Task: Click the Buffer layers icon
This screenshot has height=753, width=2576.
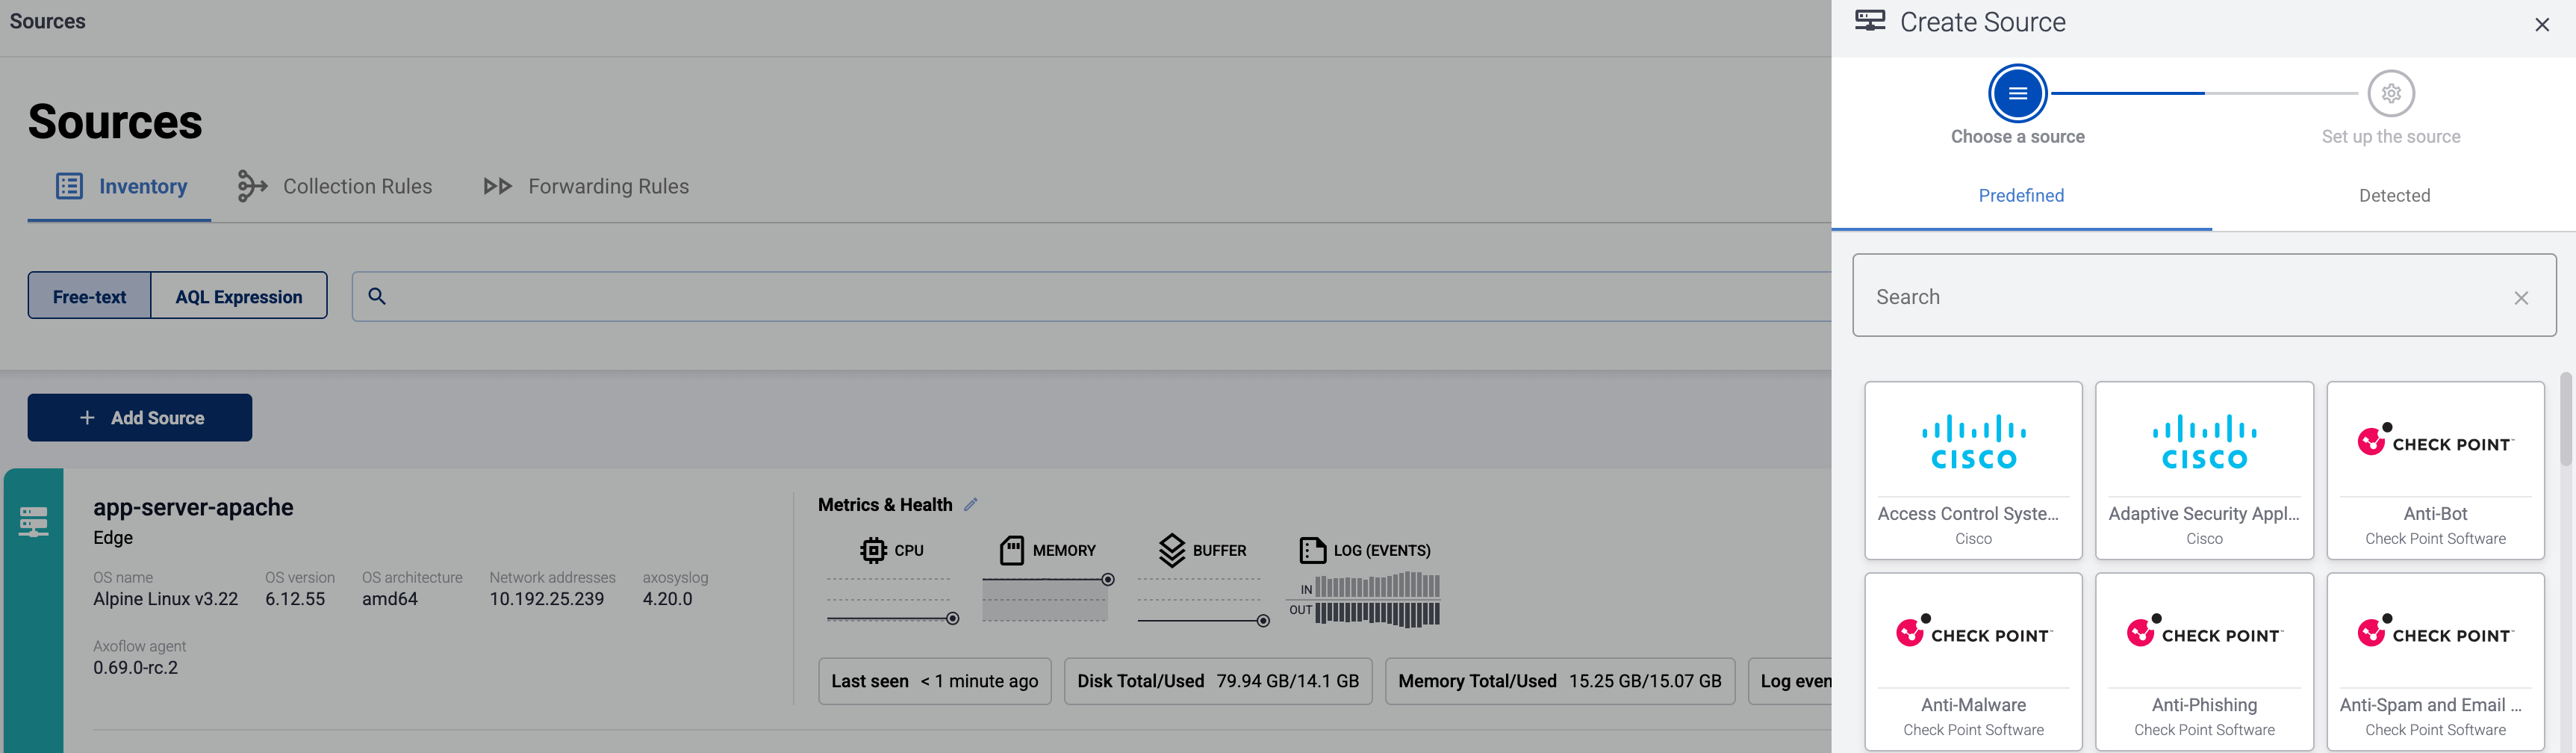Action: pyautogui.click(x=1171, y=550)
